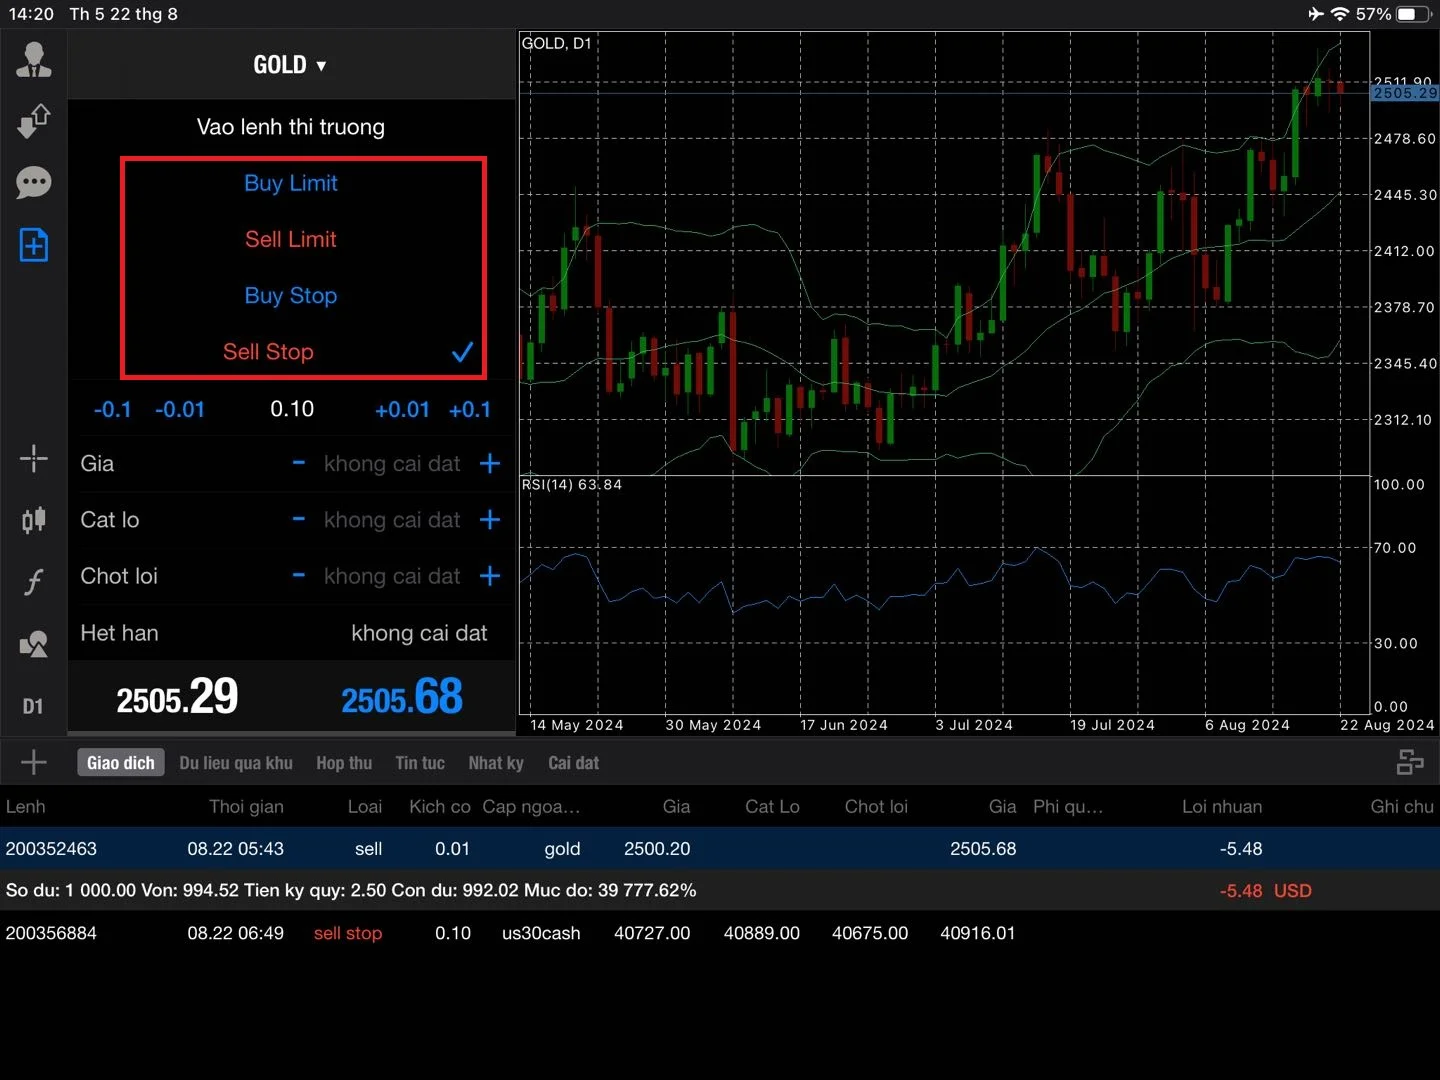This screenshot has width=1440, height=1080.
Task: Select Buy Stop order type
Action: coord(291,296)
